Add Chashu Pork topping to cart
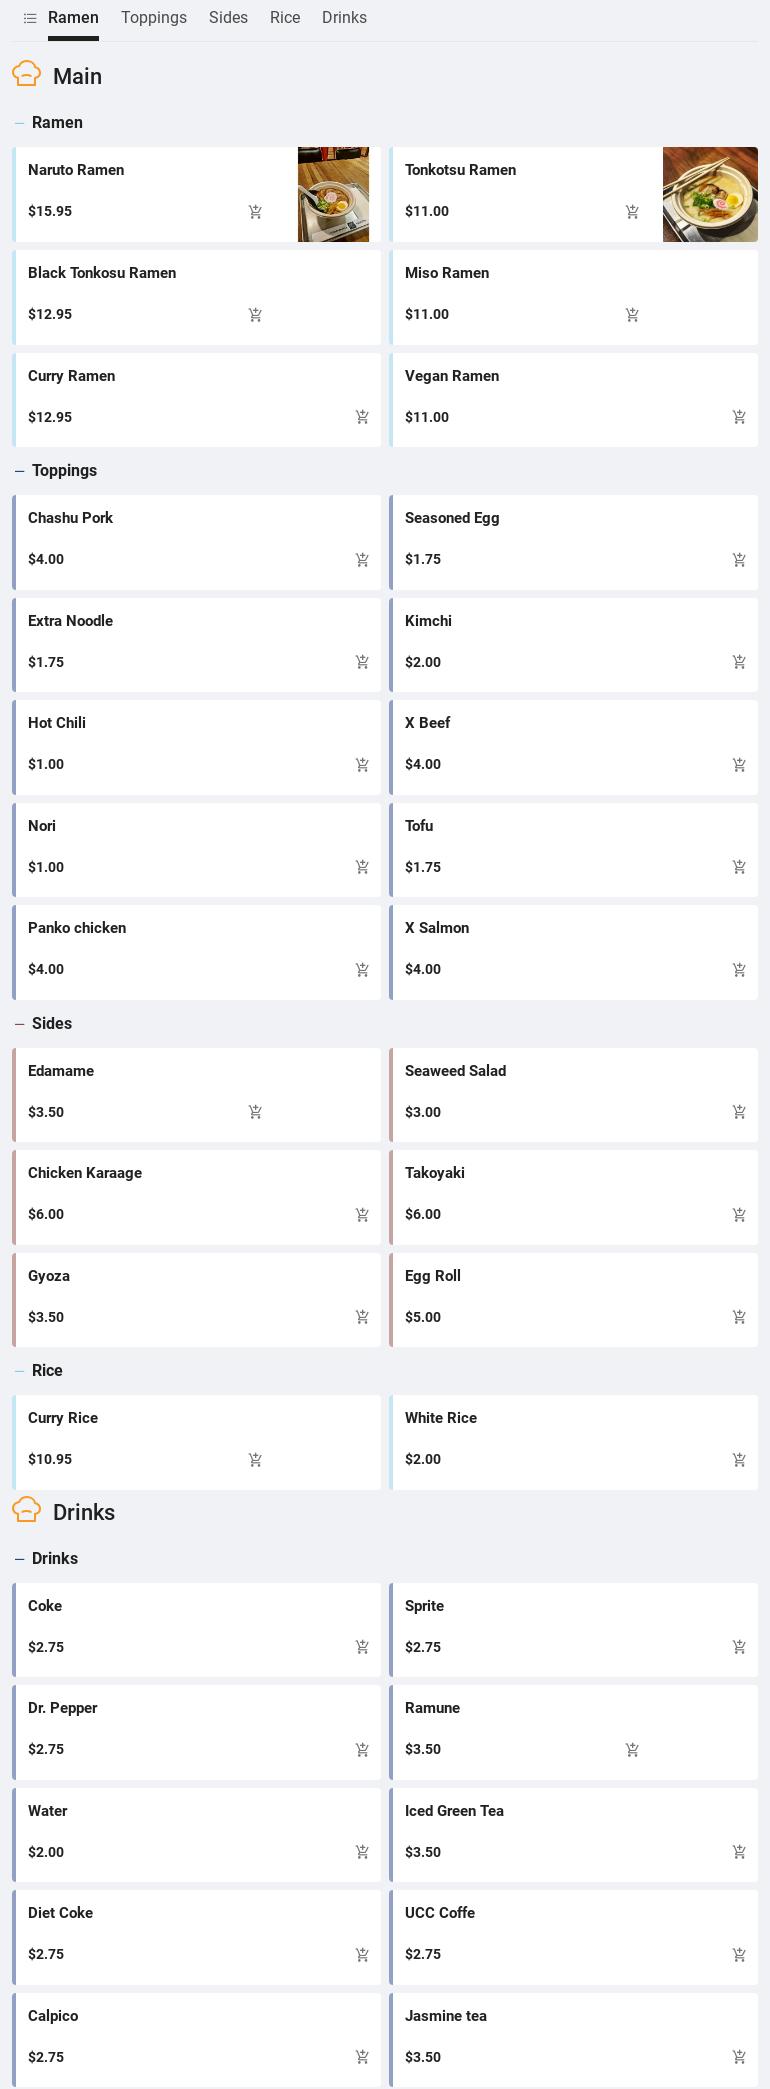 click(362, 560)
